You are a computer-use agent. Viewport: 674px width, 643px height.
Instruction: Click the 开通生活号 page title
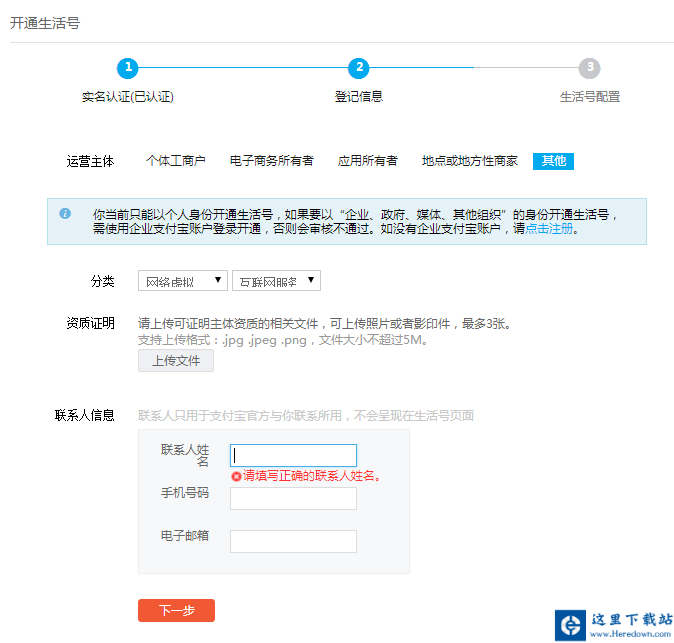45,23
